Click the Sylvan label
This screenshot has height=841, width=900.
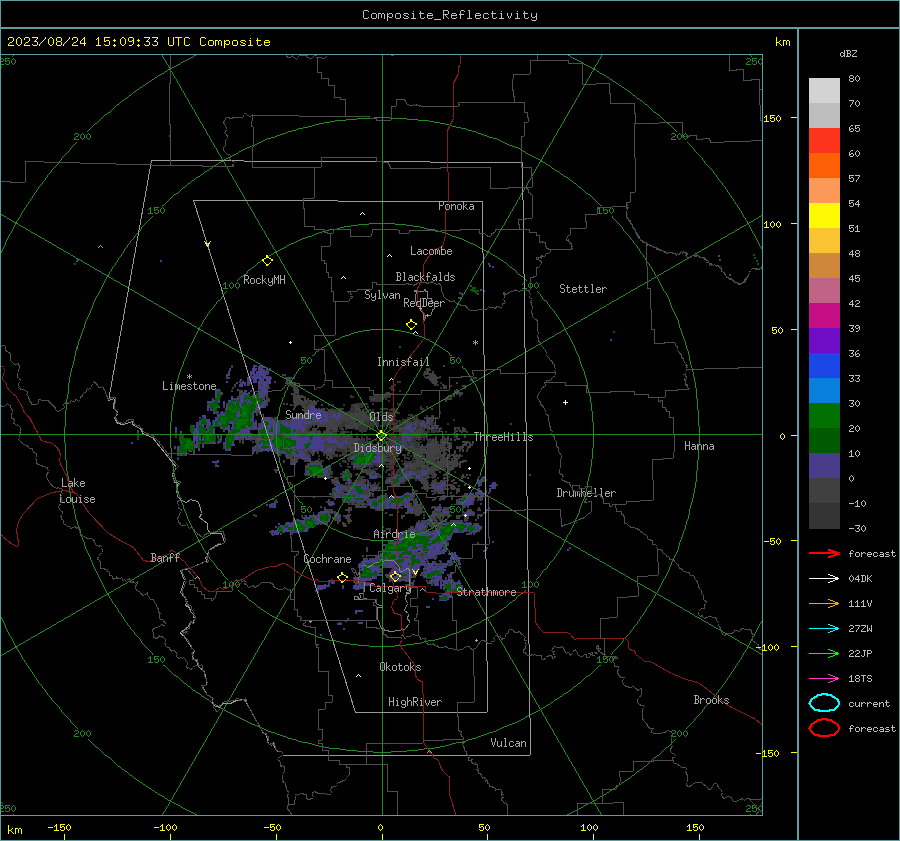click(382, 295)
